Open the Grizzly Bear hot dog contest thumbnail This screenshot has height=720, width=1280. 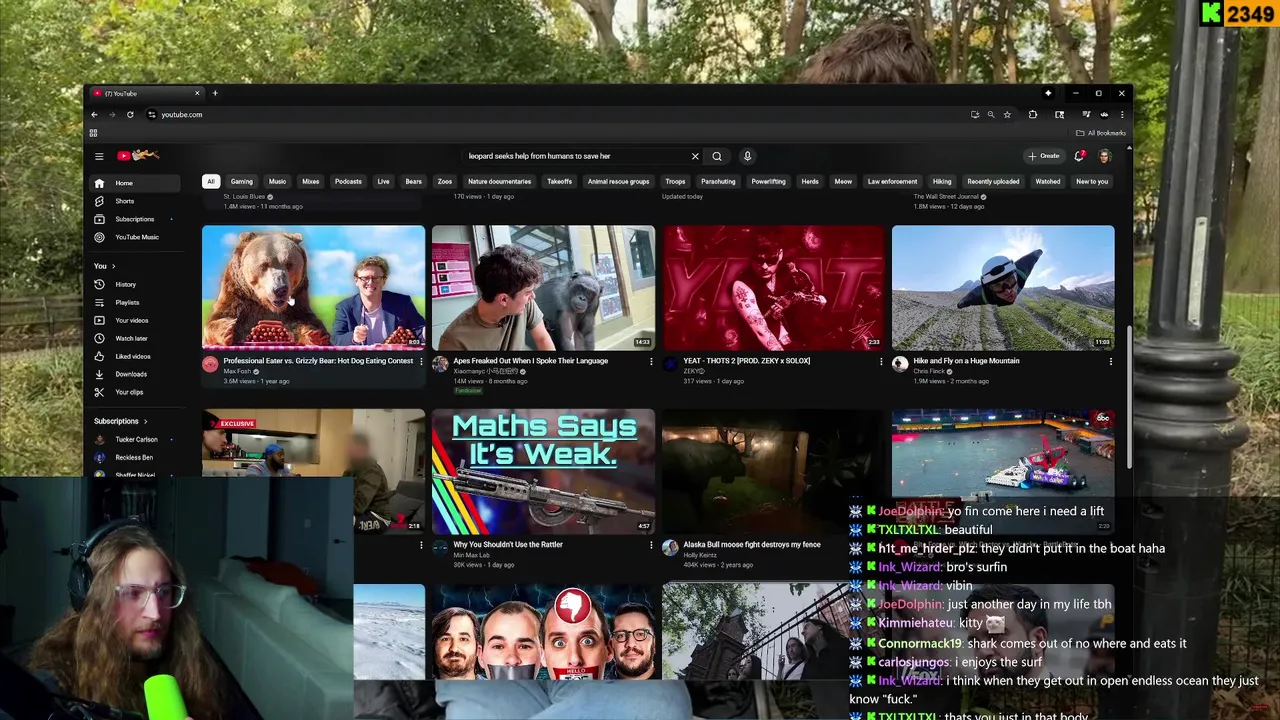[x=313, y=287]
